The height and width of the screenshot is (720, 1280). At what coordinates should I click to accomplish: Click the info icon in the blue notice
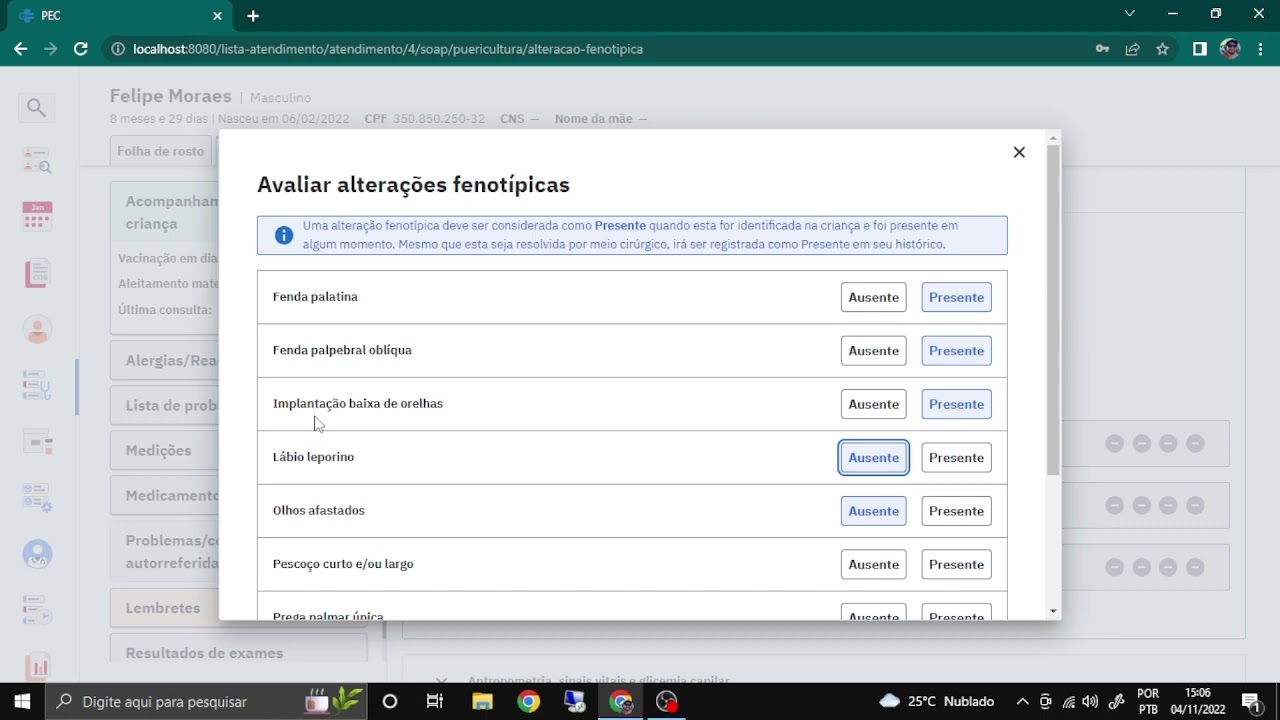(284, 235)
